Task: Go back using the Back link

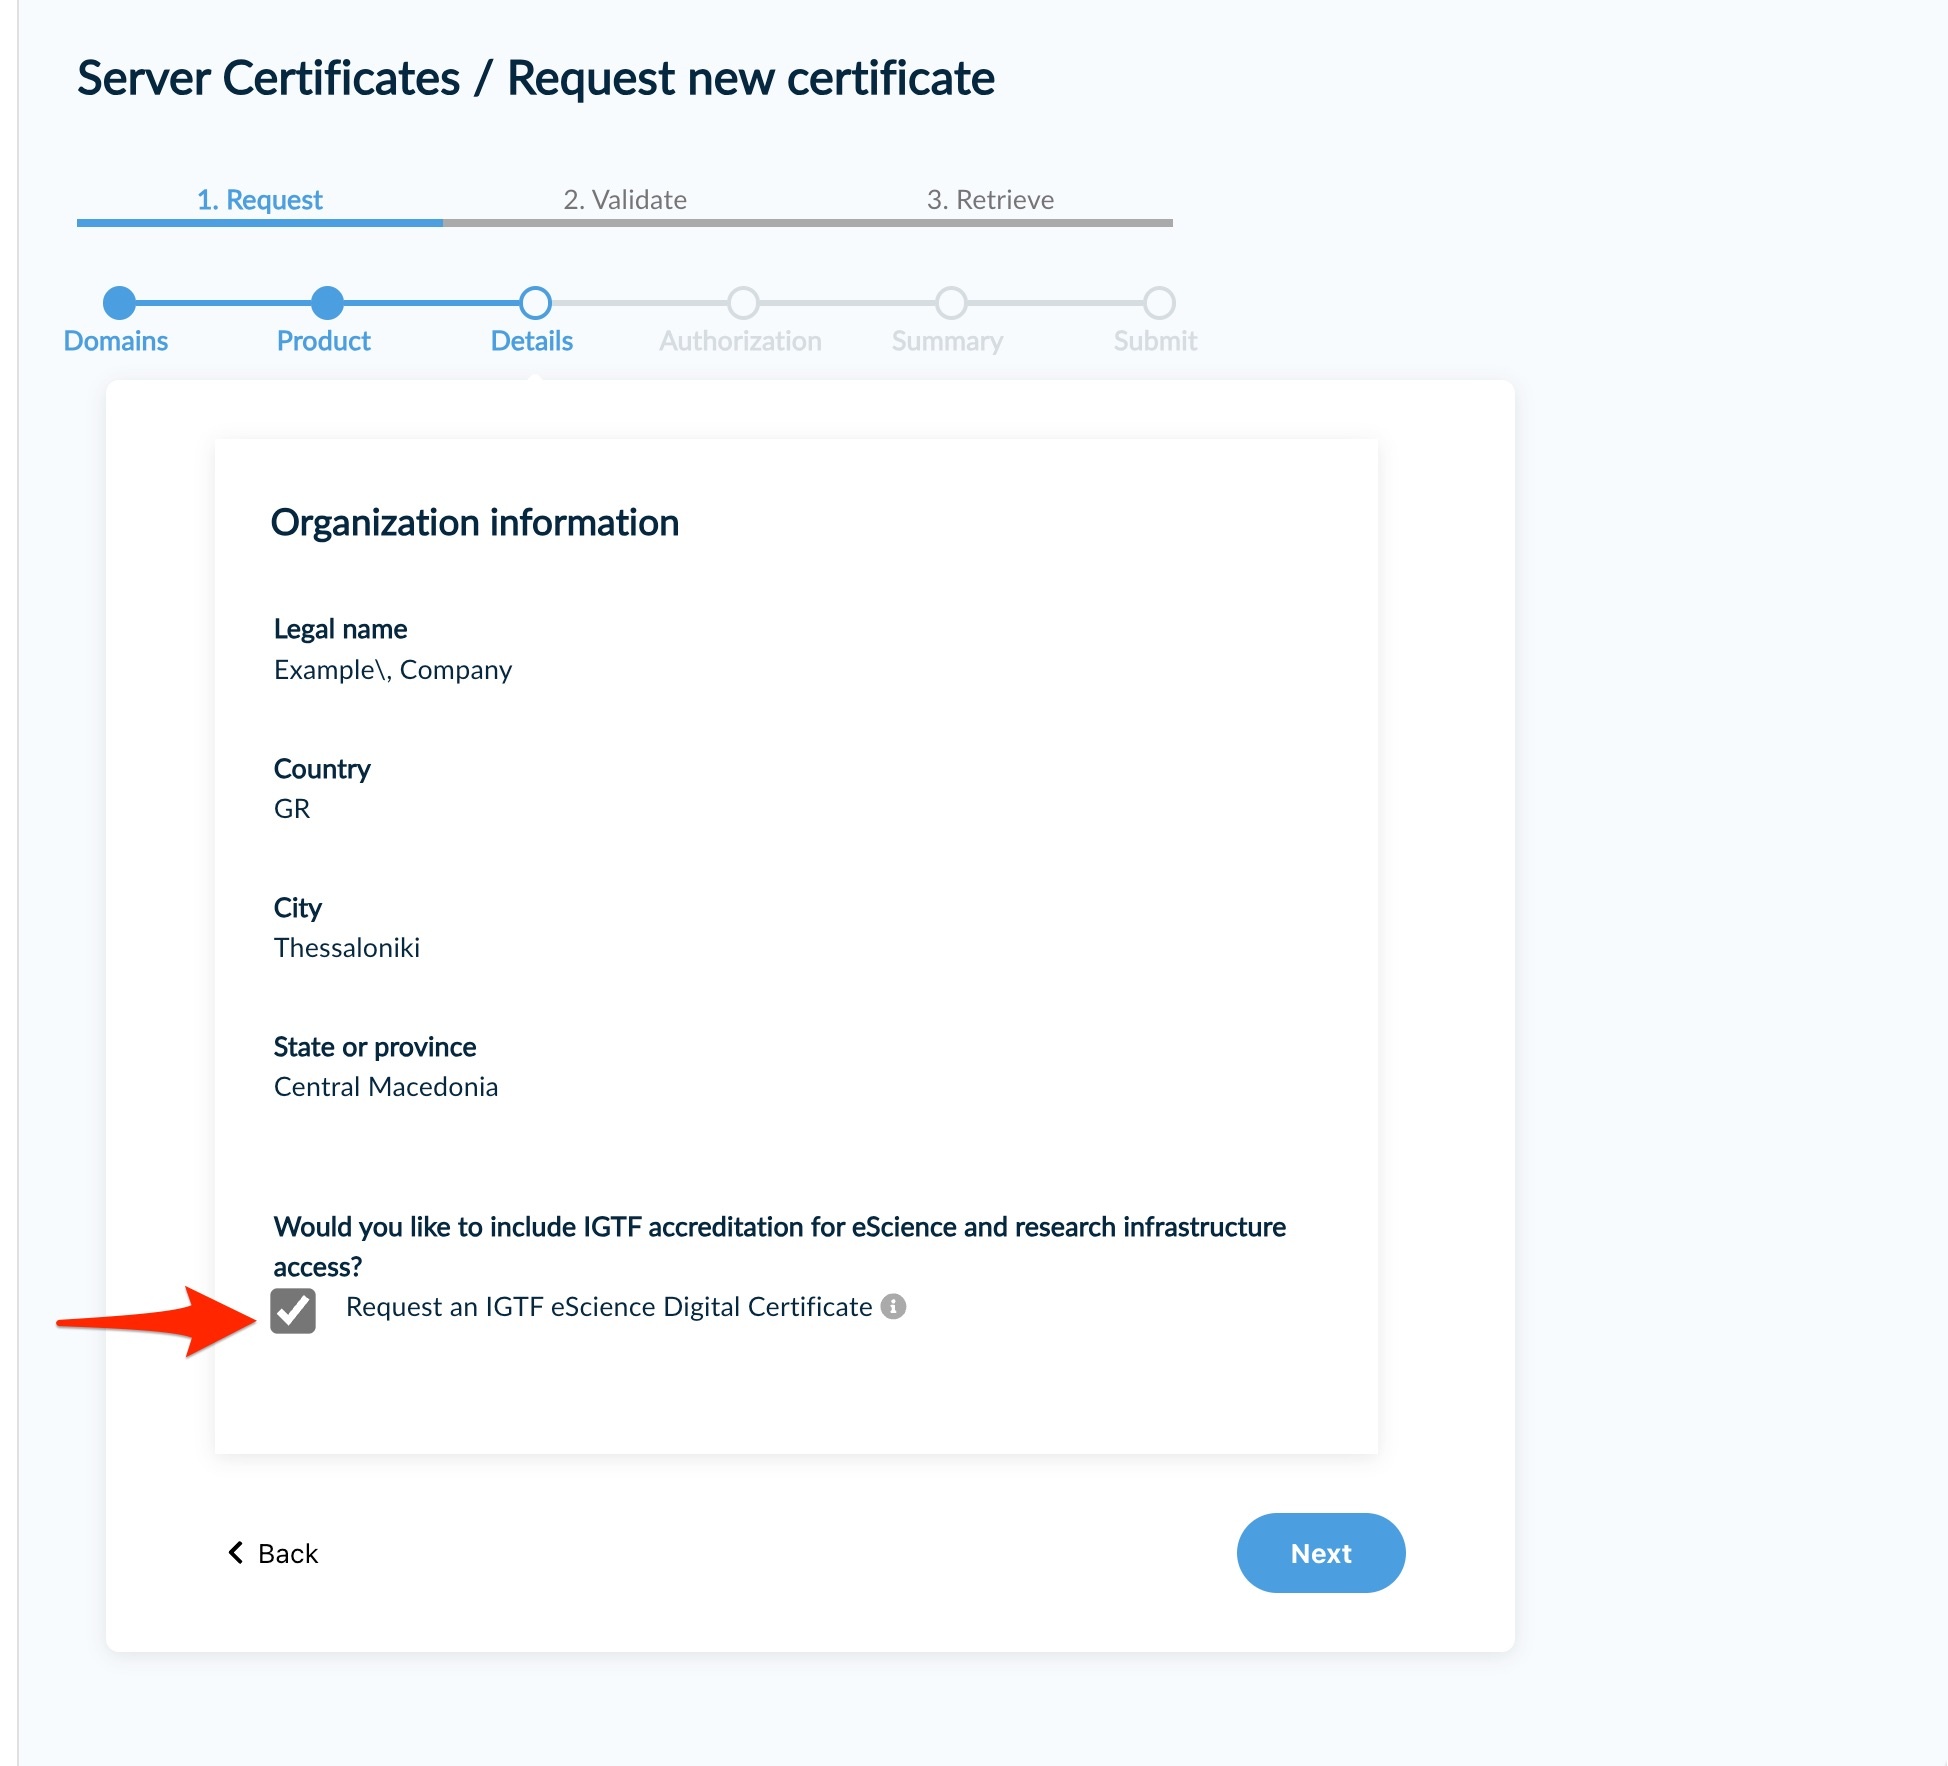Action: [x=287, y=1553]
